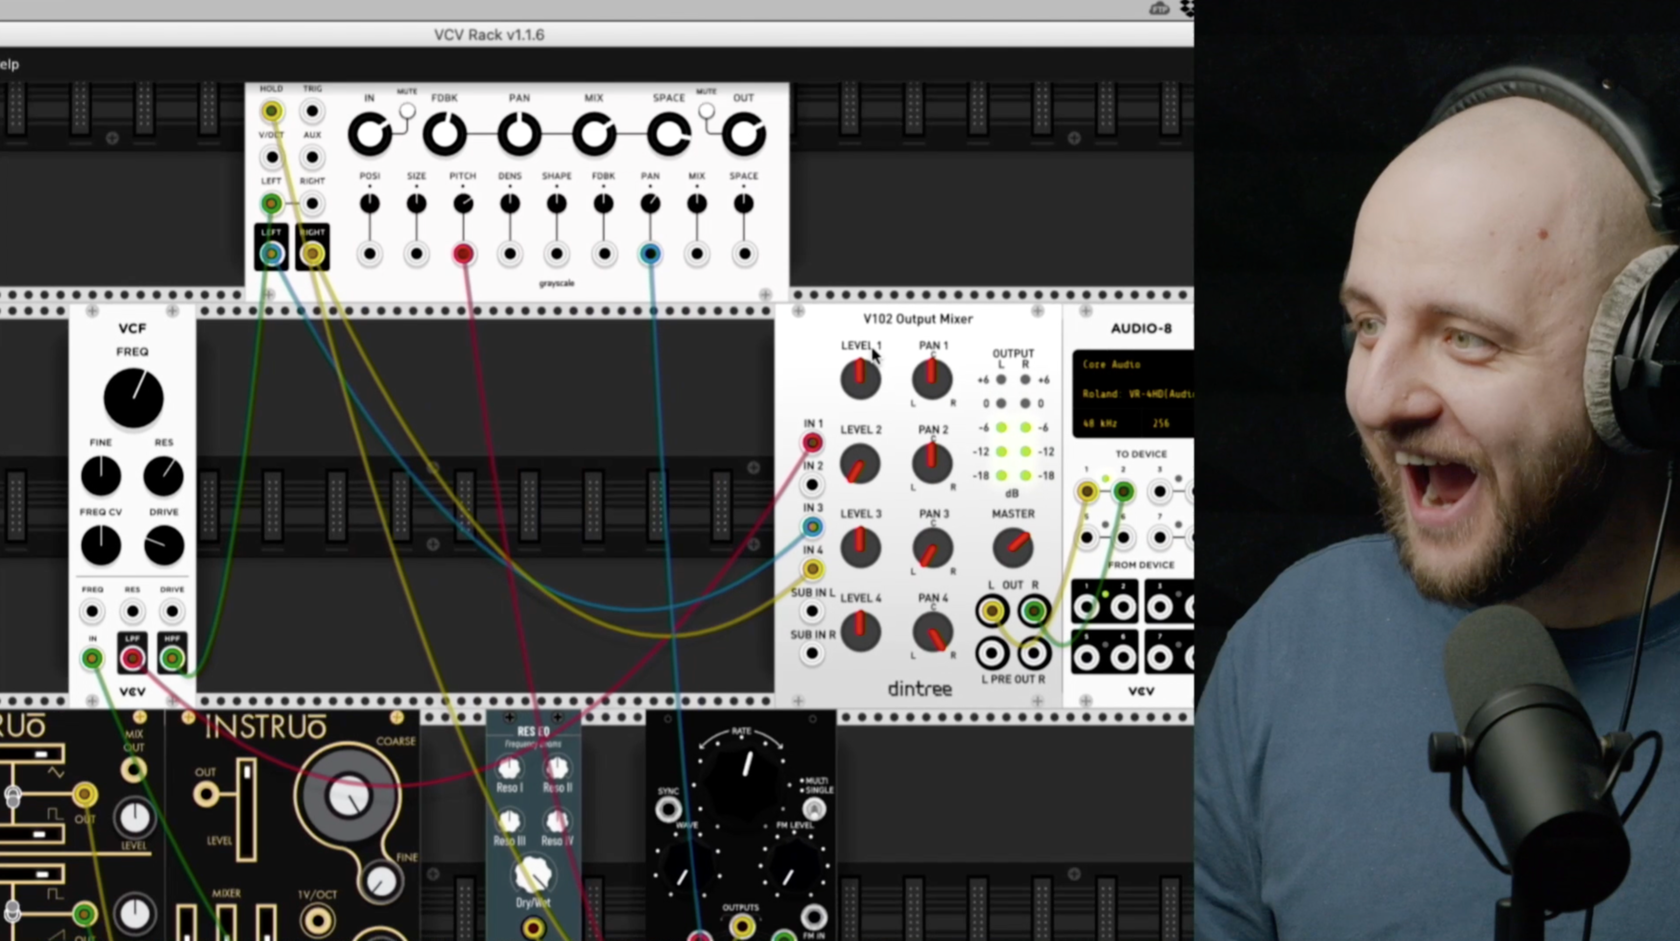
Task: Click the small DENS knob on grayscale
Action: (510, 204)
